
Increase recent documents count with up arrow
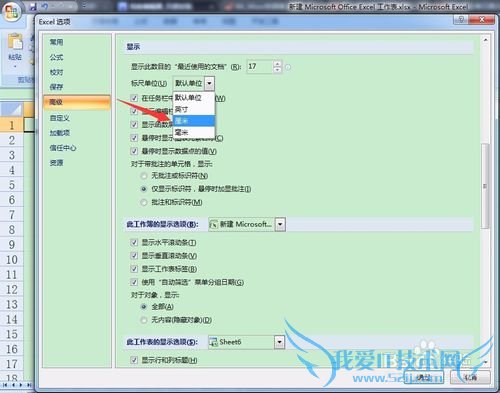[277, 63]
